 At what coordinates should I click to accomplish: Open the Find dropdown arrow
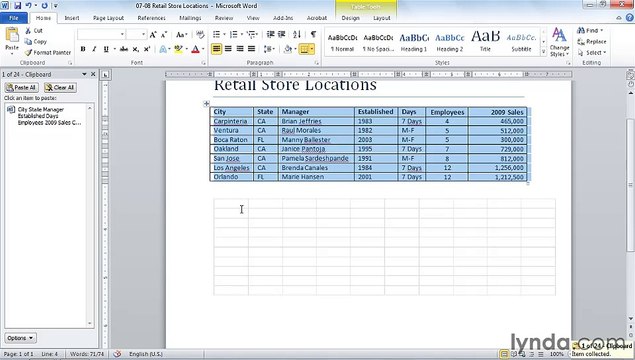[x=601, y=30]
